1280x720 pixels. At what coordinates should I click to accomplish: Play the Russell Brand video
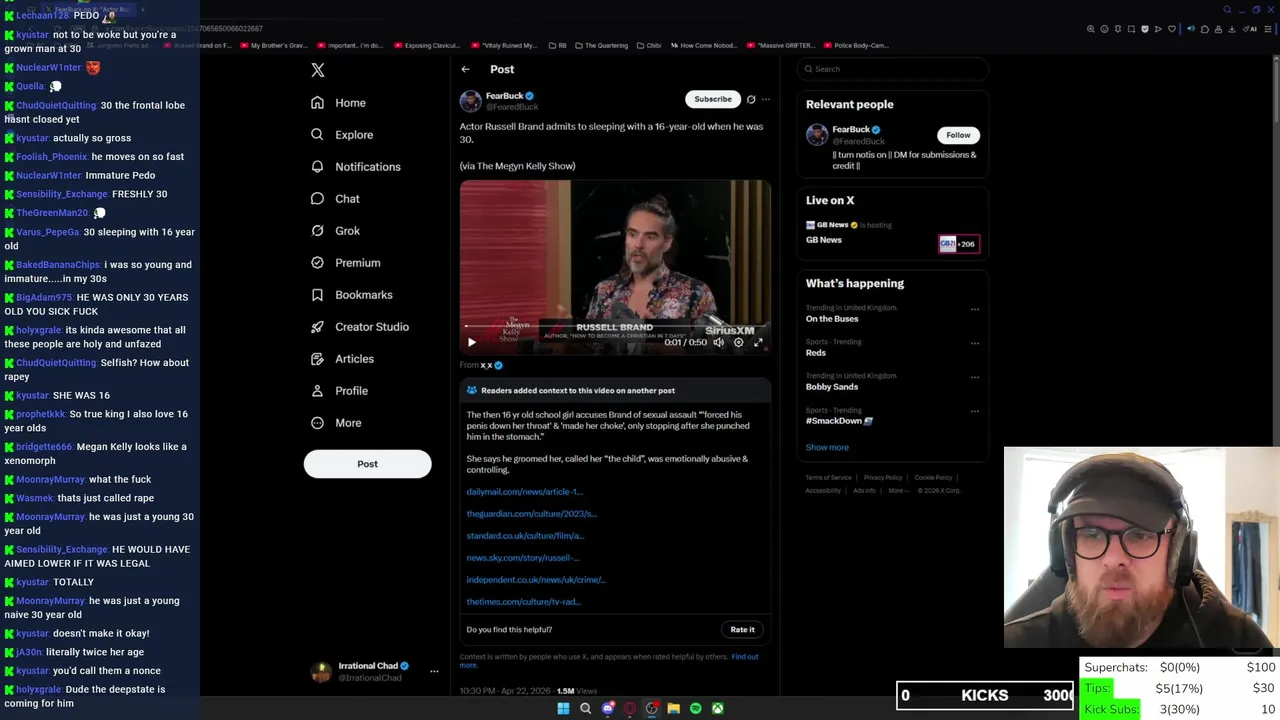coord(472,342)
